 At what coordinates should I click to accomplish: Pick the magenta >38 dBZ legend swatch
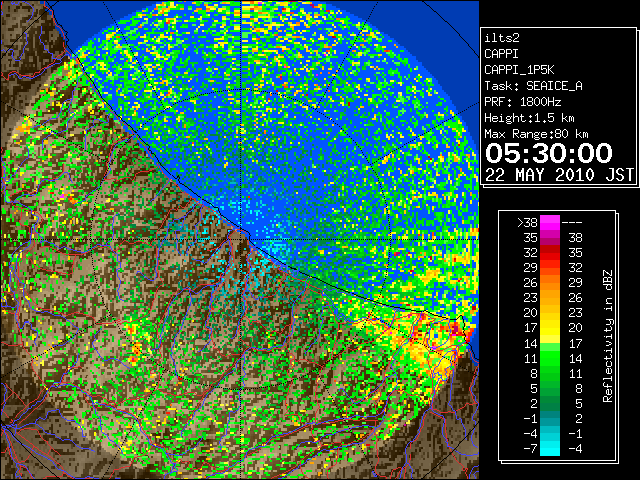550,222
